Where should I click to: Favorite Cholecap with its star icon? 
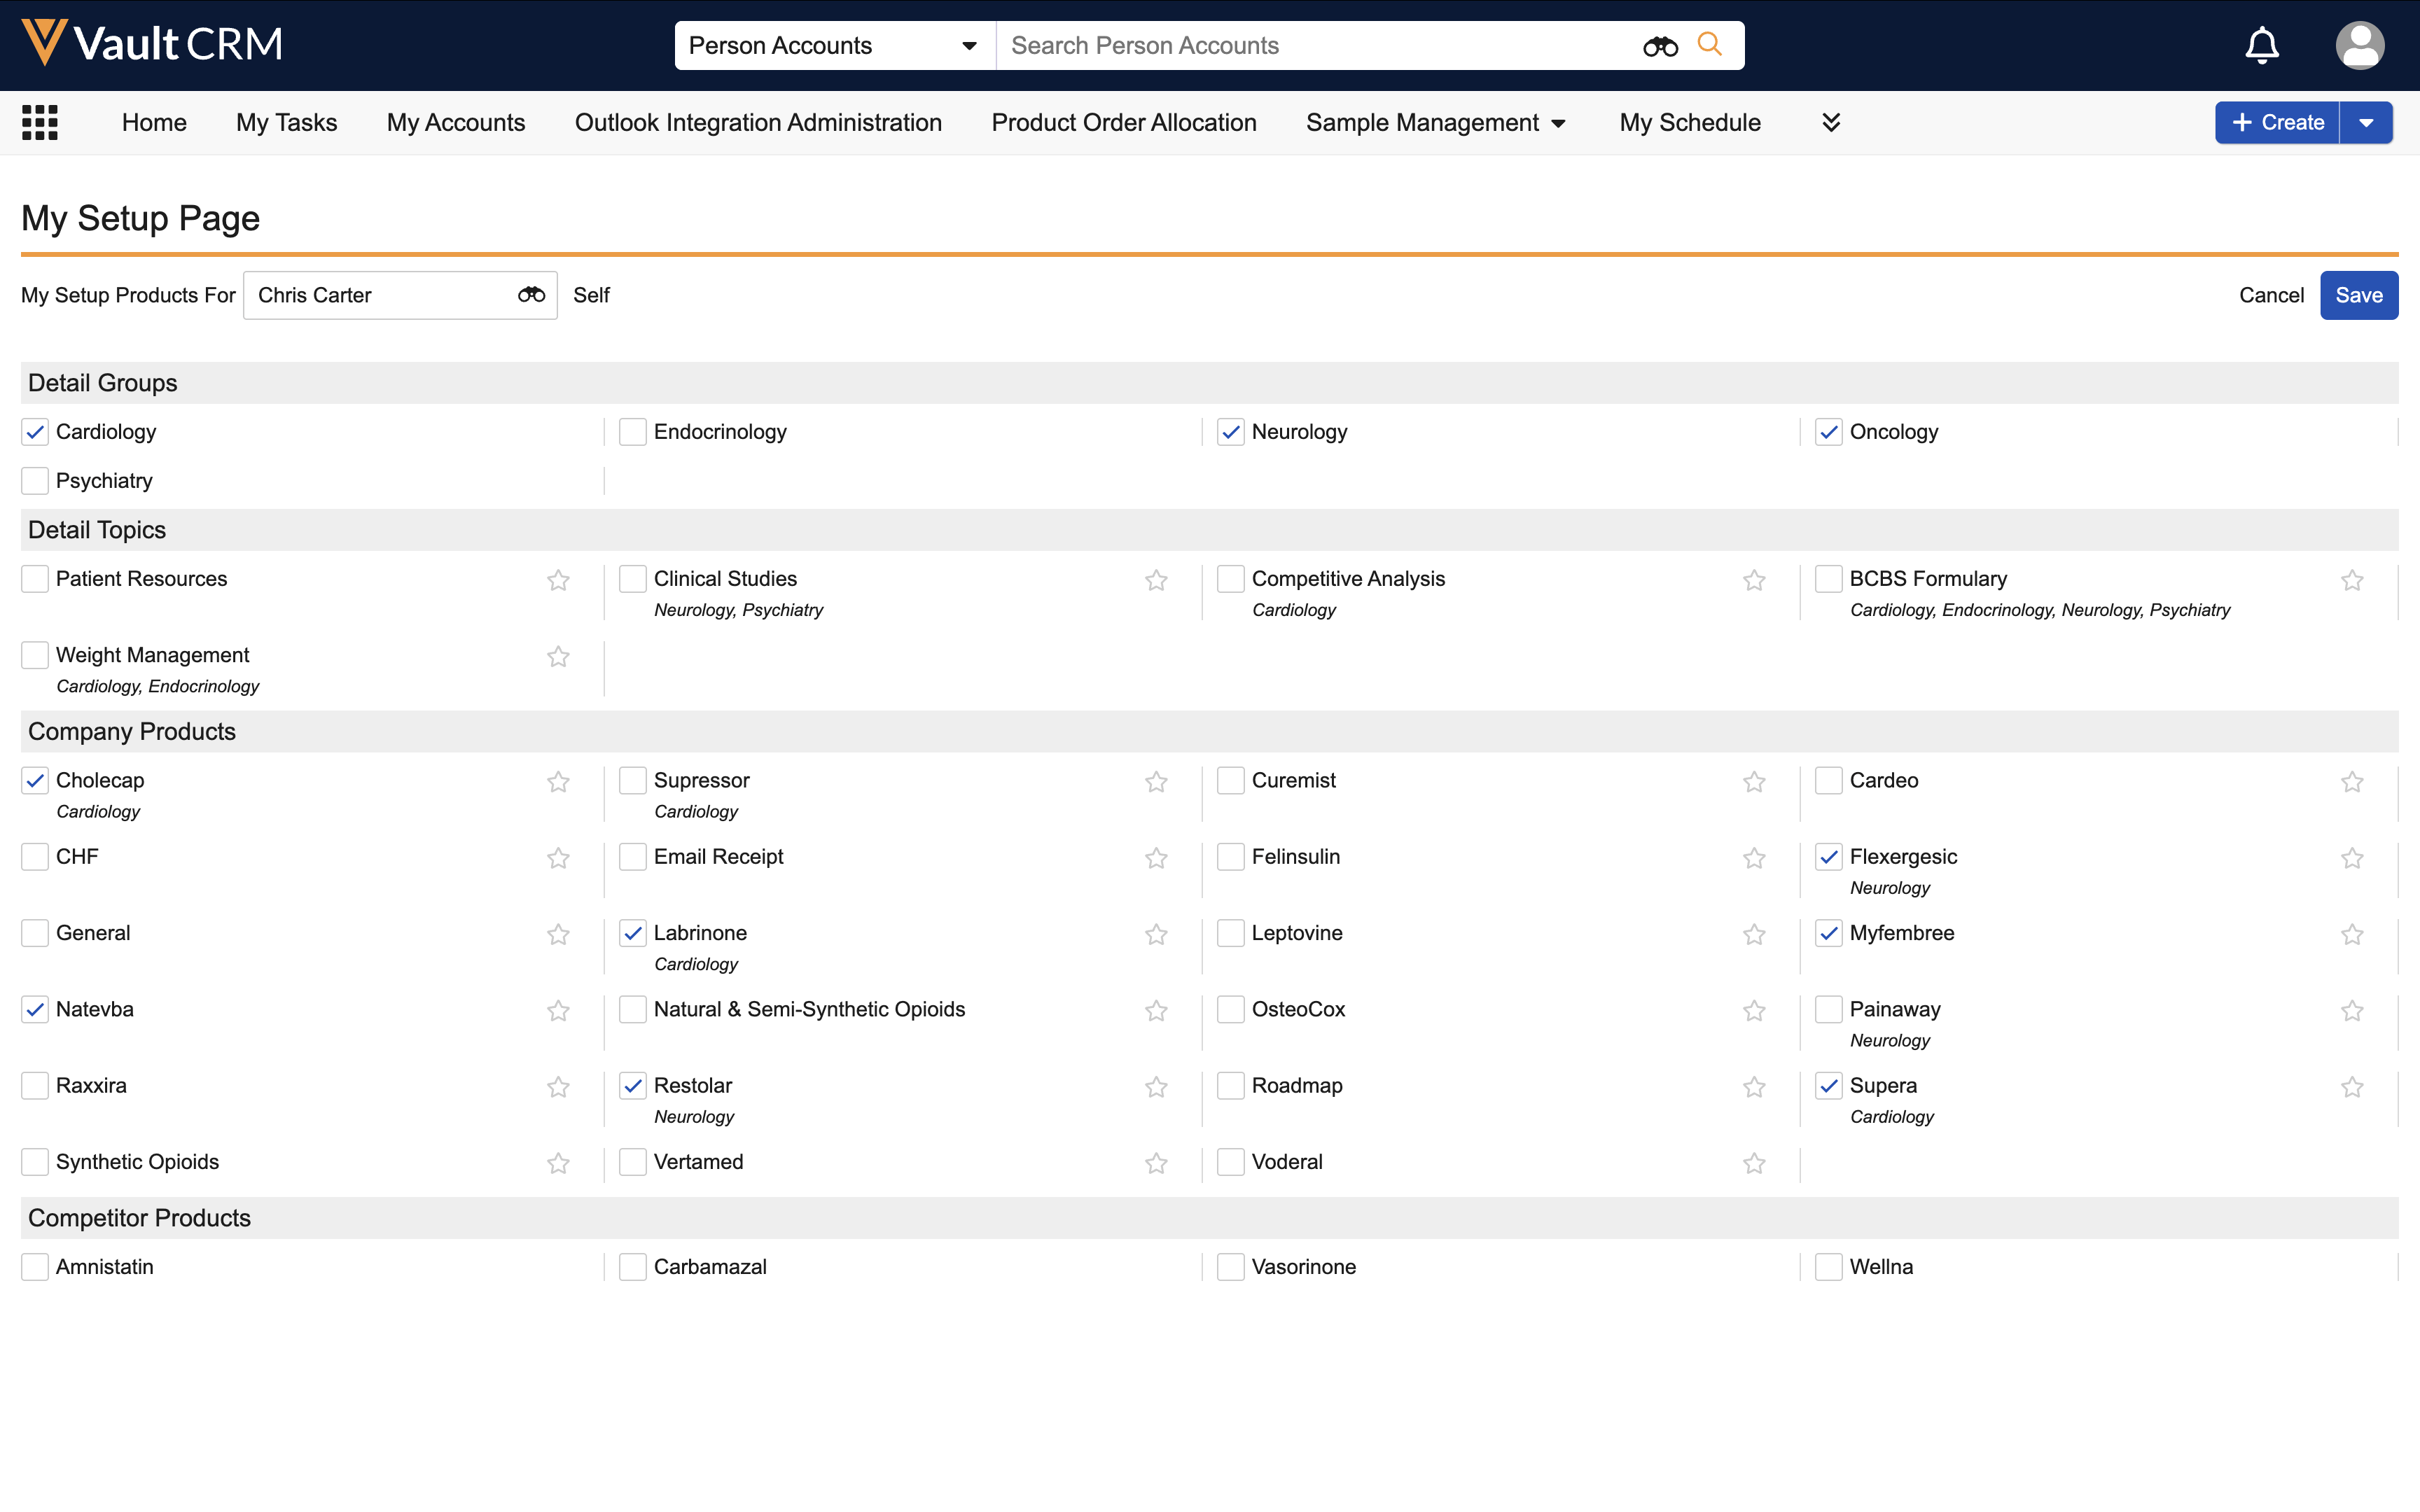point(558,782)
